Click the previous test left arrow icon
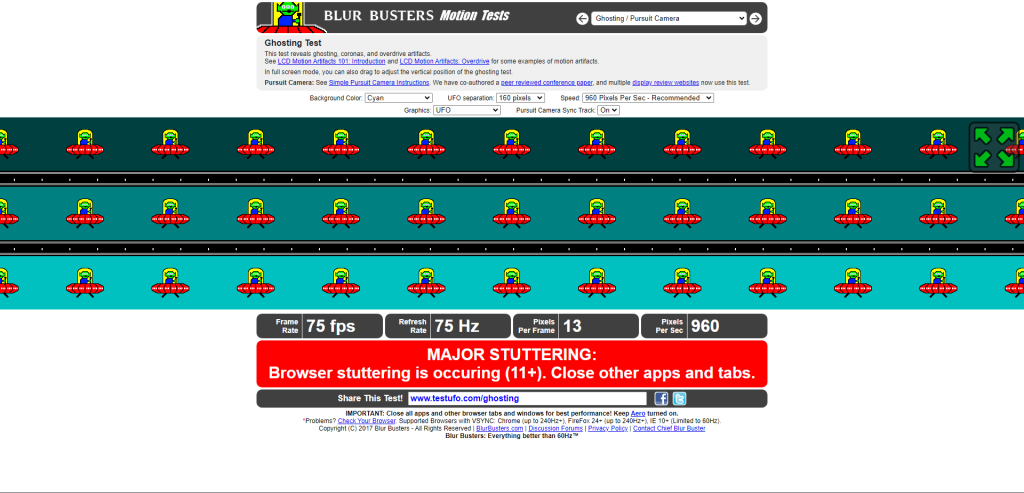This screenshot has height=493, width=1024. coord(582,18)
